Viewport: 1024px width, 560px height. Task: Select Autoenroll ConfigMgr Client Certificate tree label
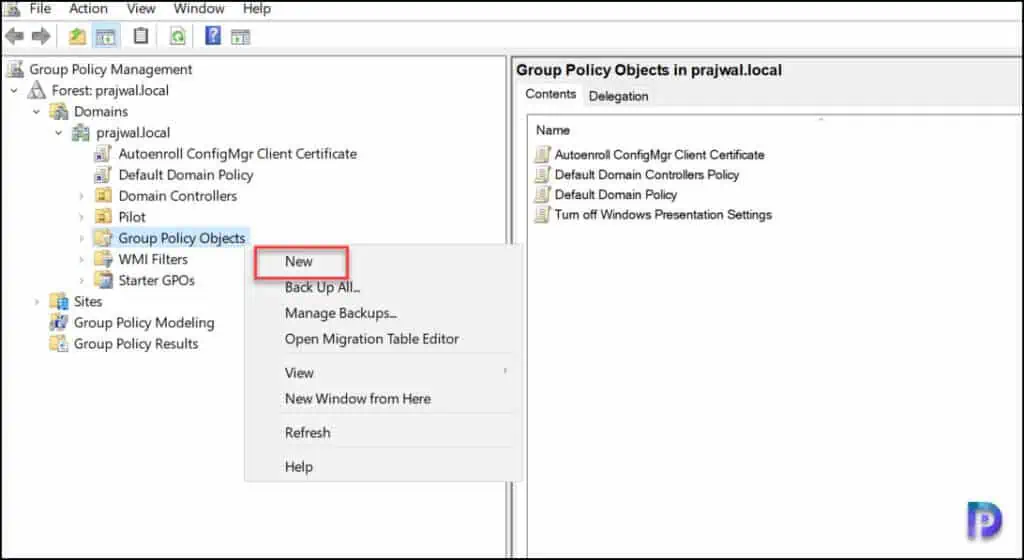coord(238,154)
